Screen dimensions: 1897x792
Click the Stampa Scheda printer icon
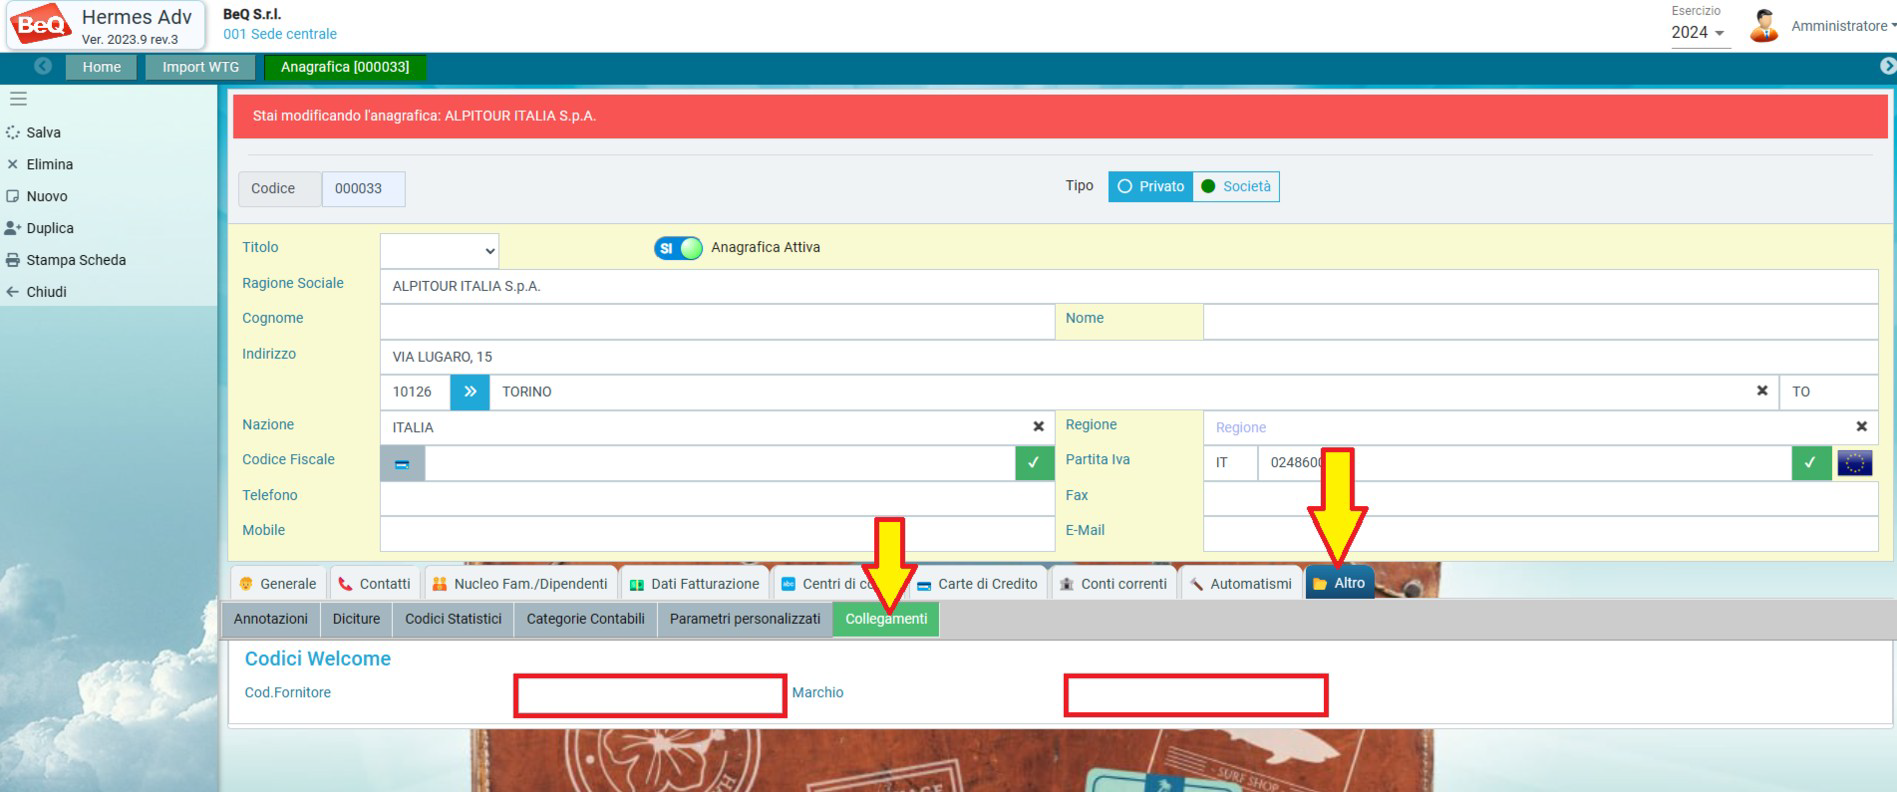[13, 260]
